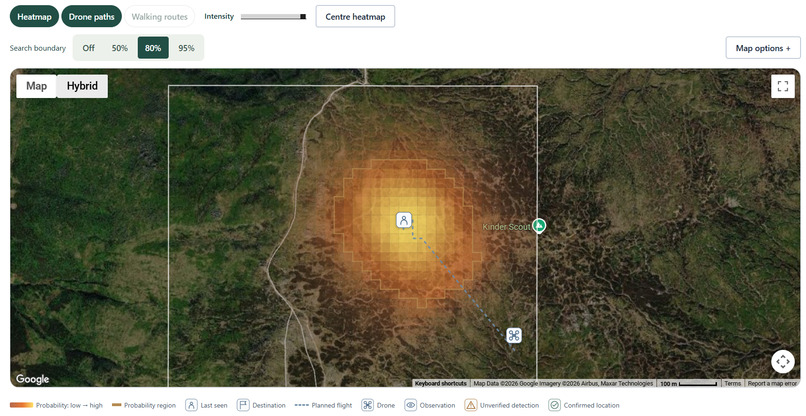Screen dimensions: 806x416
Task: Click the Confirmed location legend text
Action: [x=592, y=405]
